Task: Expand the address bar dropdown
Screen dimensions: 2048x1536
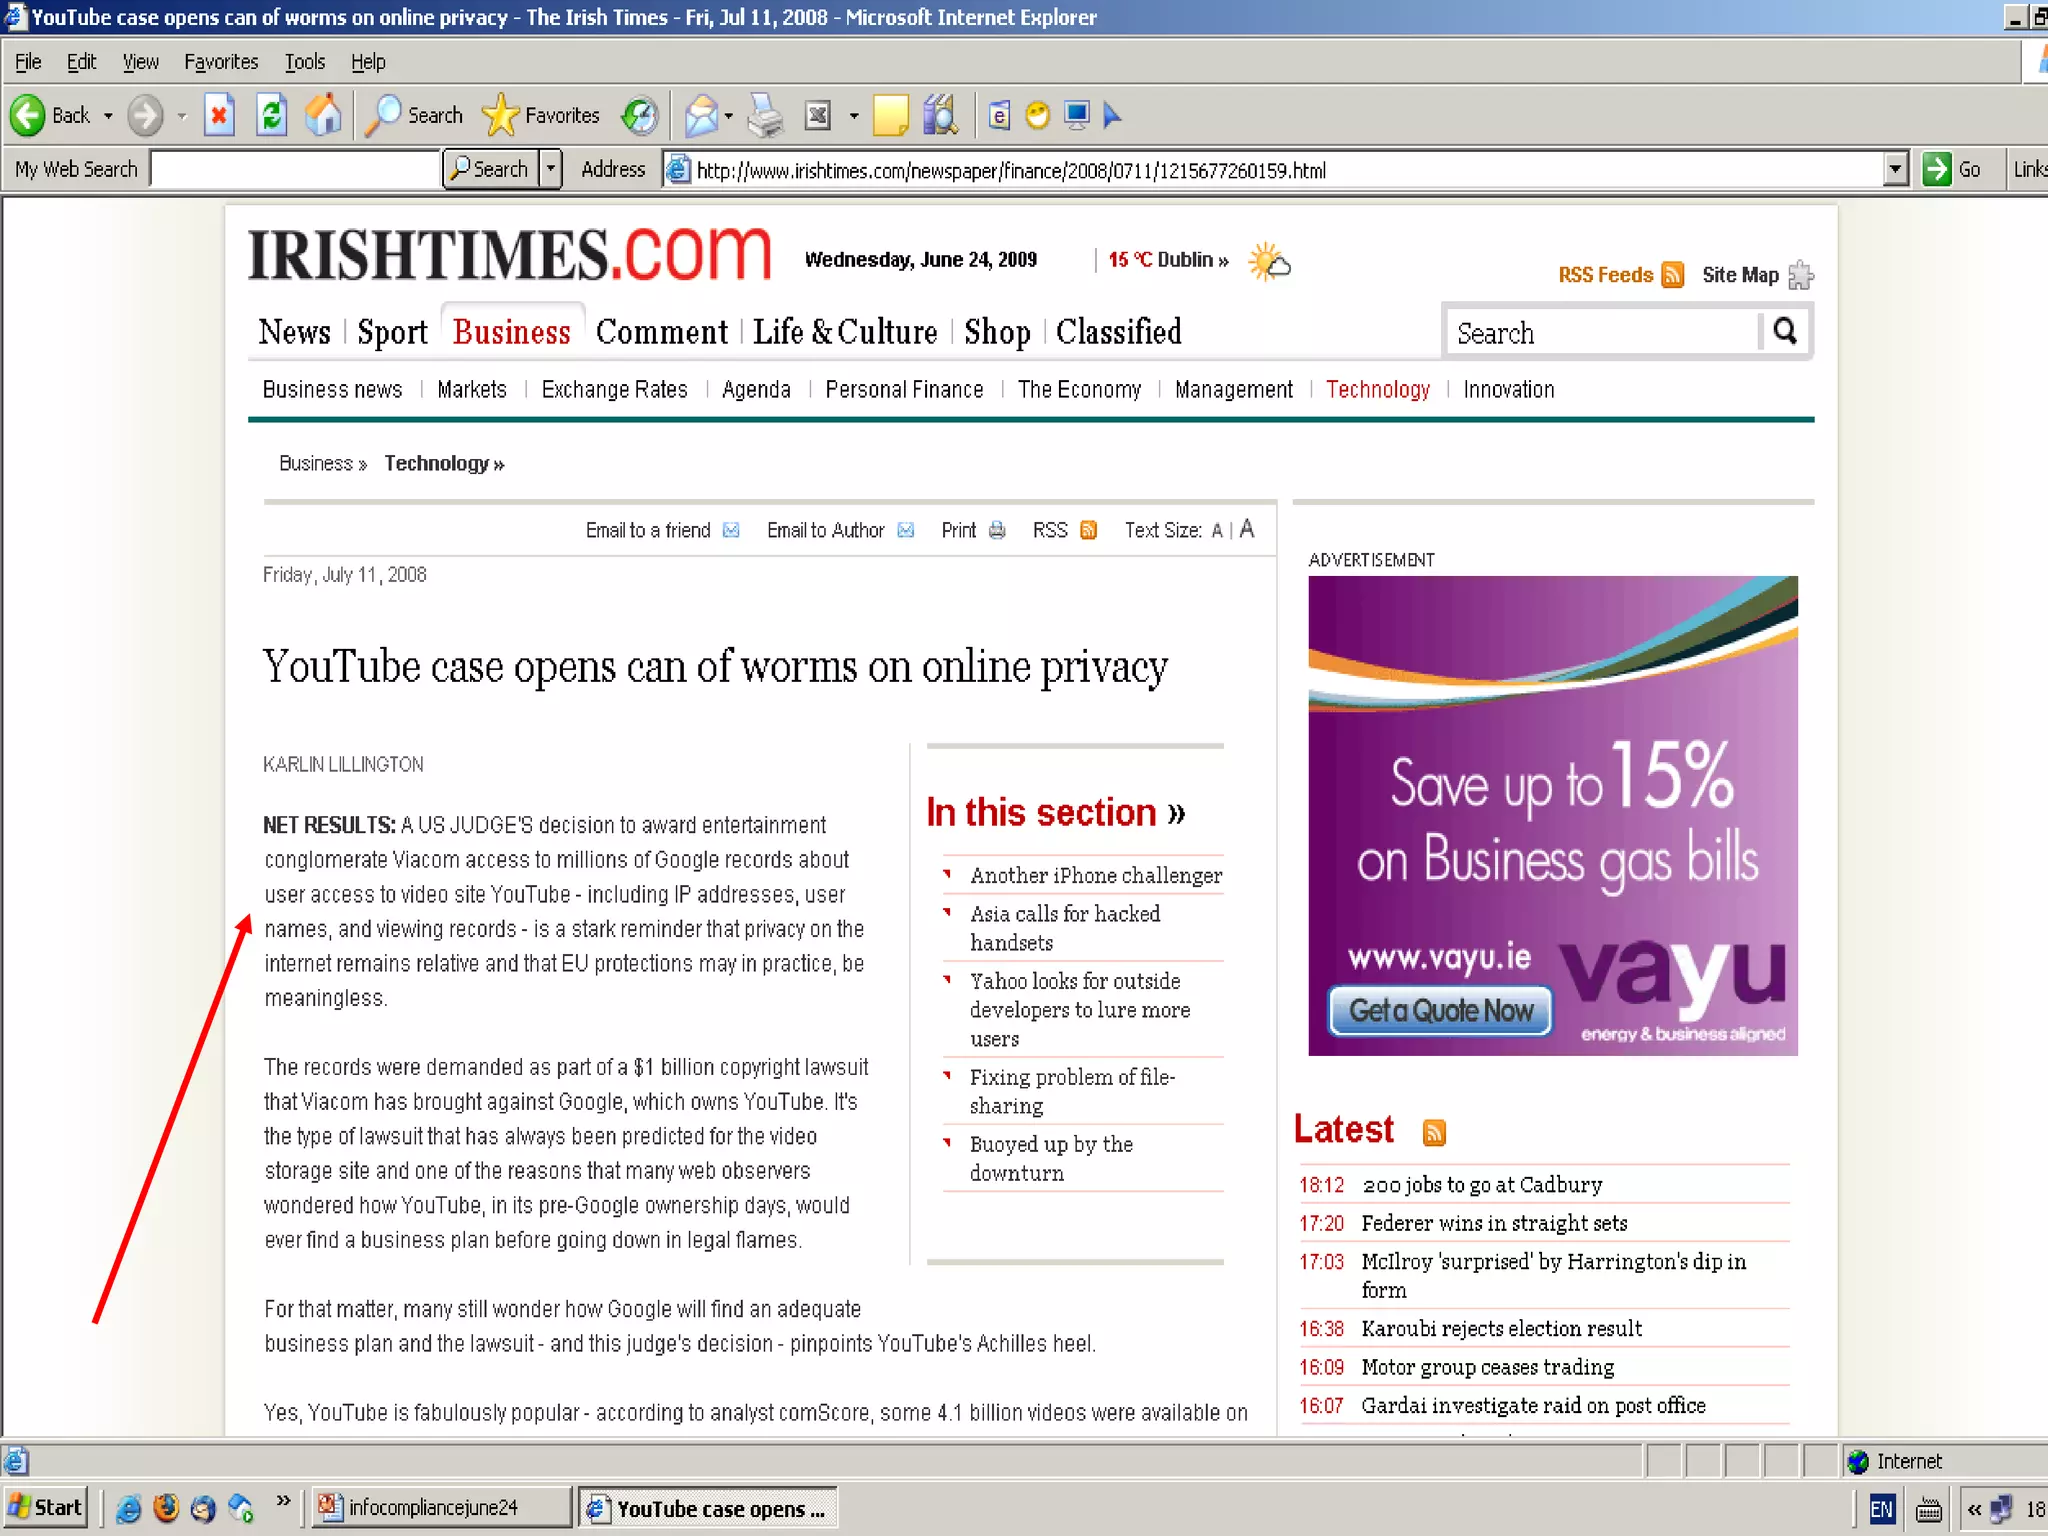Action: tap(1895, 169)
